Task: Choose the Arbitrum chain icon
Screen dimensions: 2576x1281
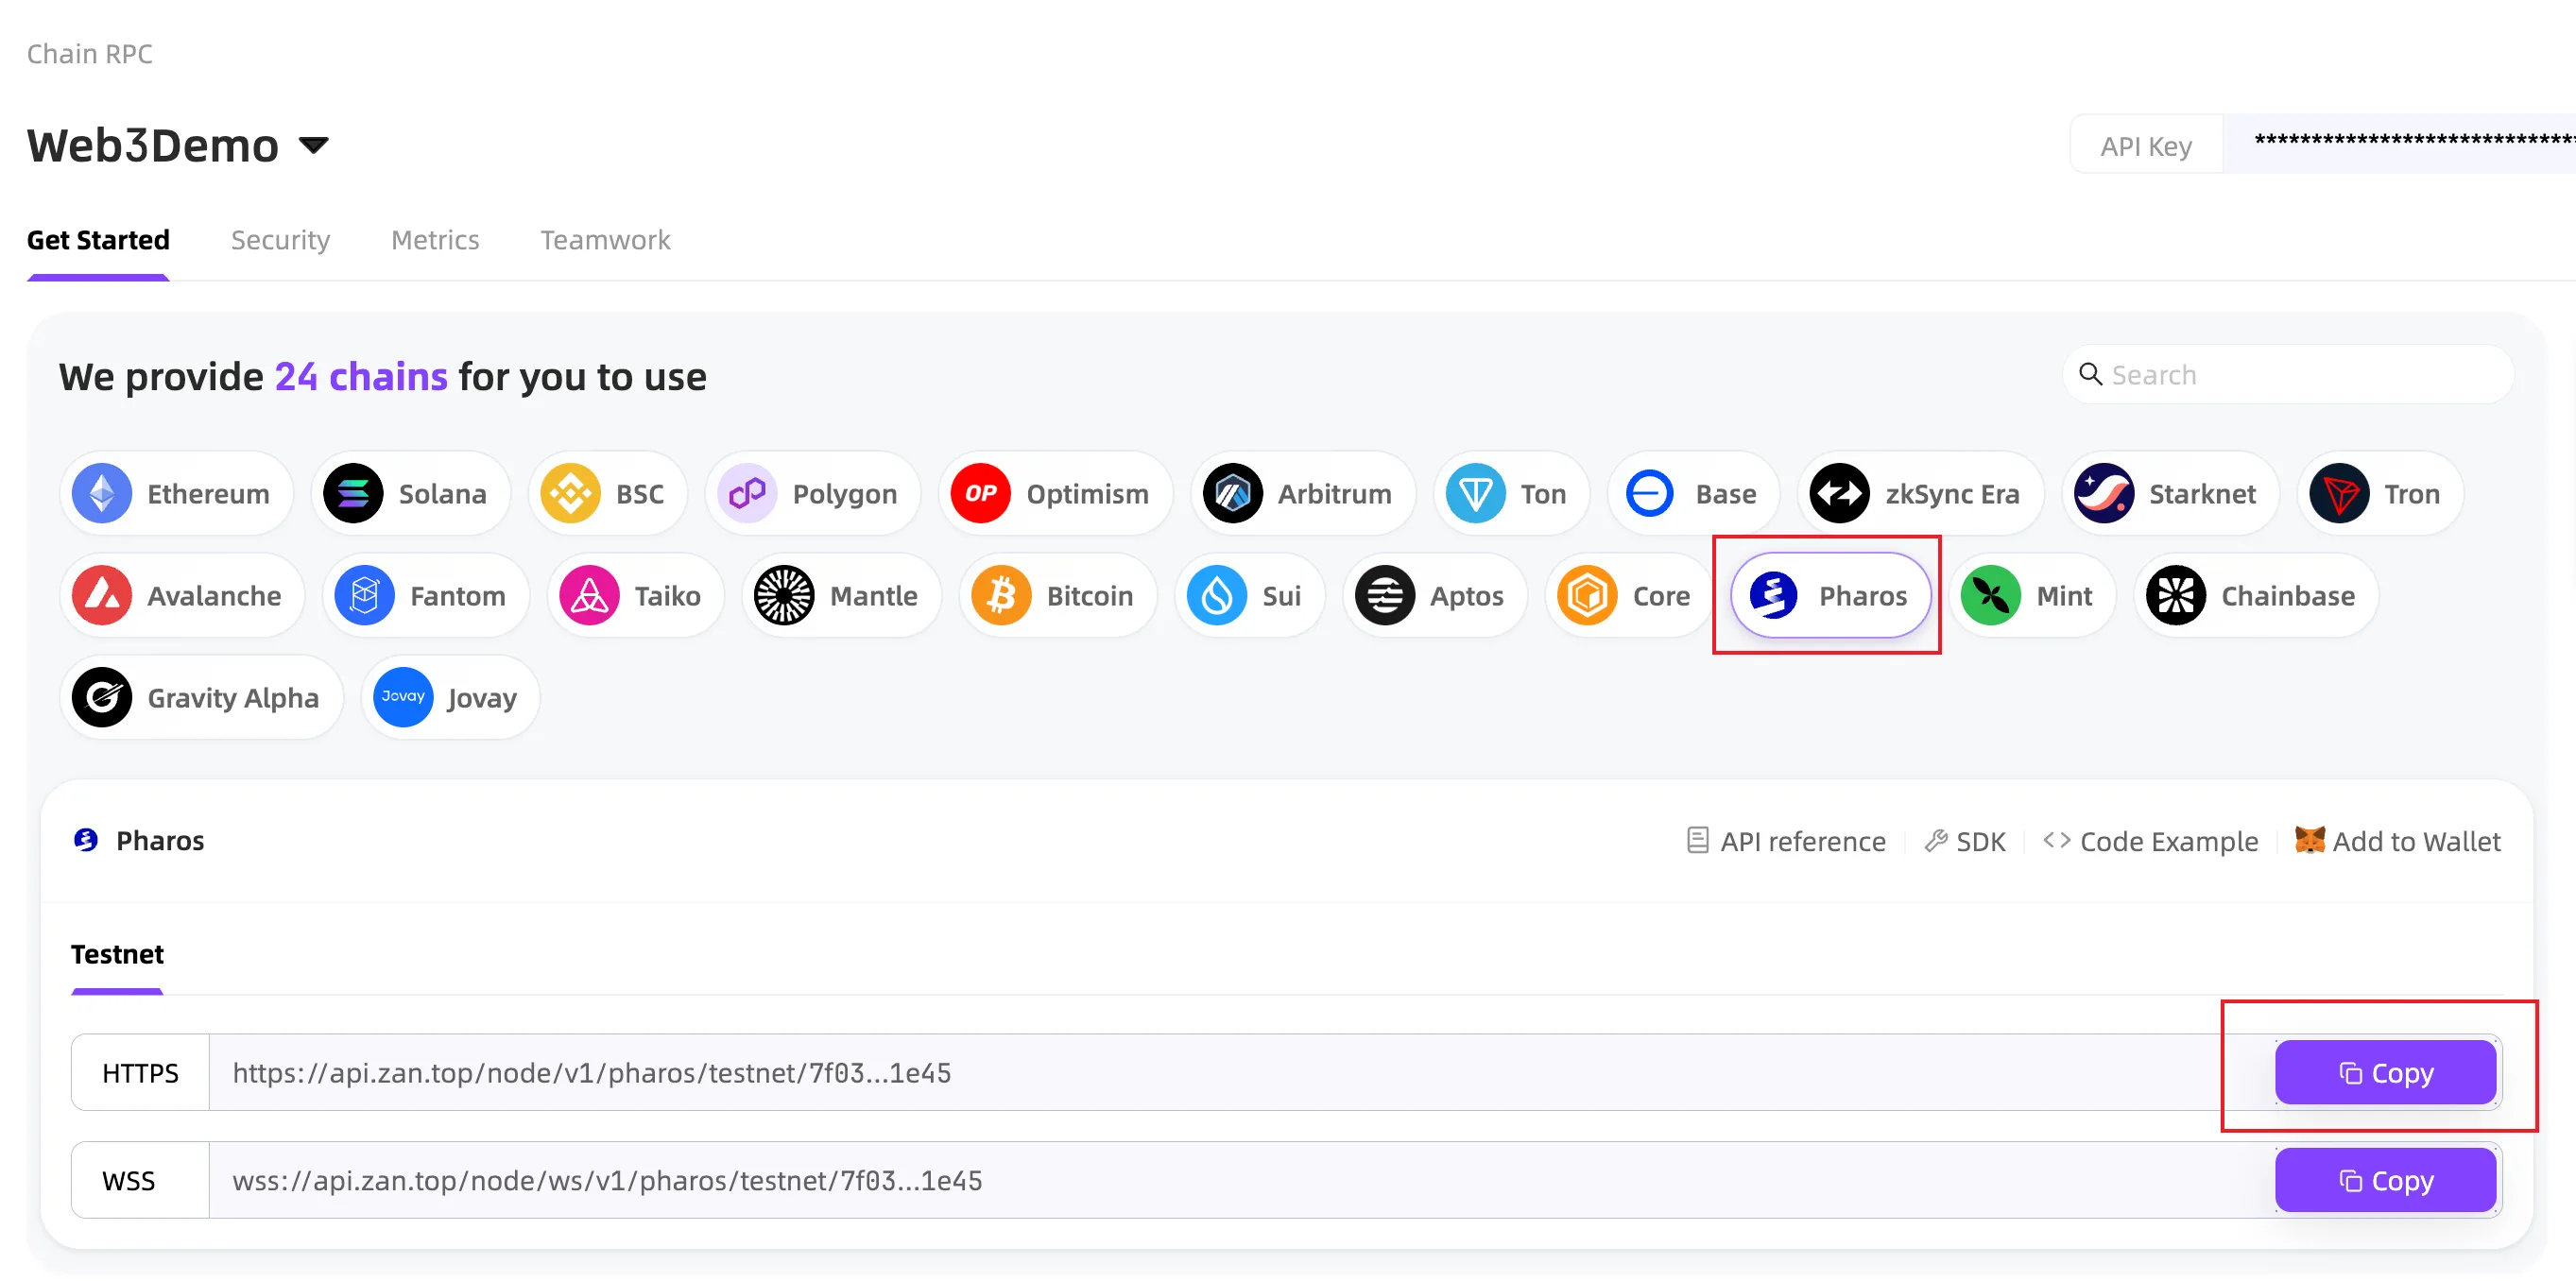Action: (1232, 493)
